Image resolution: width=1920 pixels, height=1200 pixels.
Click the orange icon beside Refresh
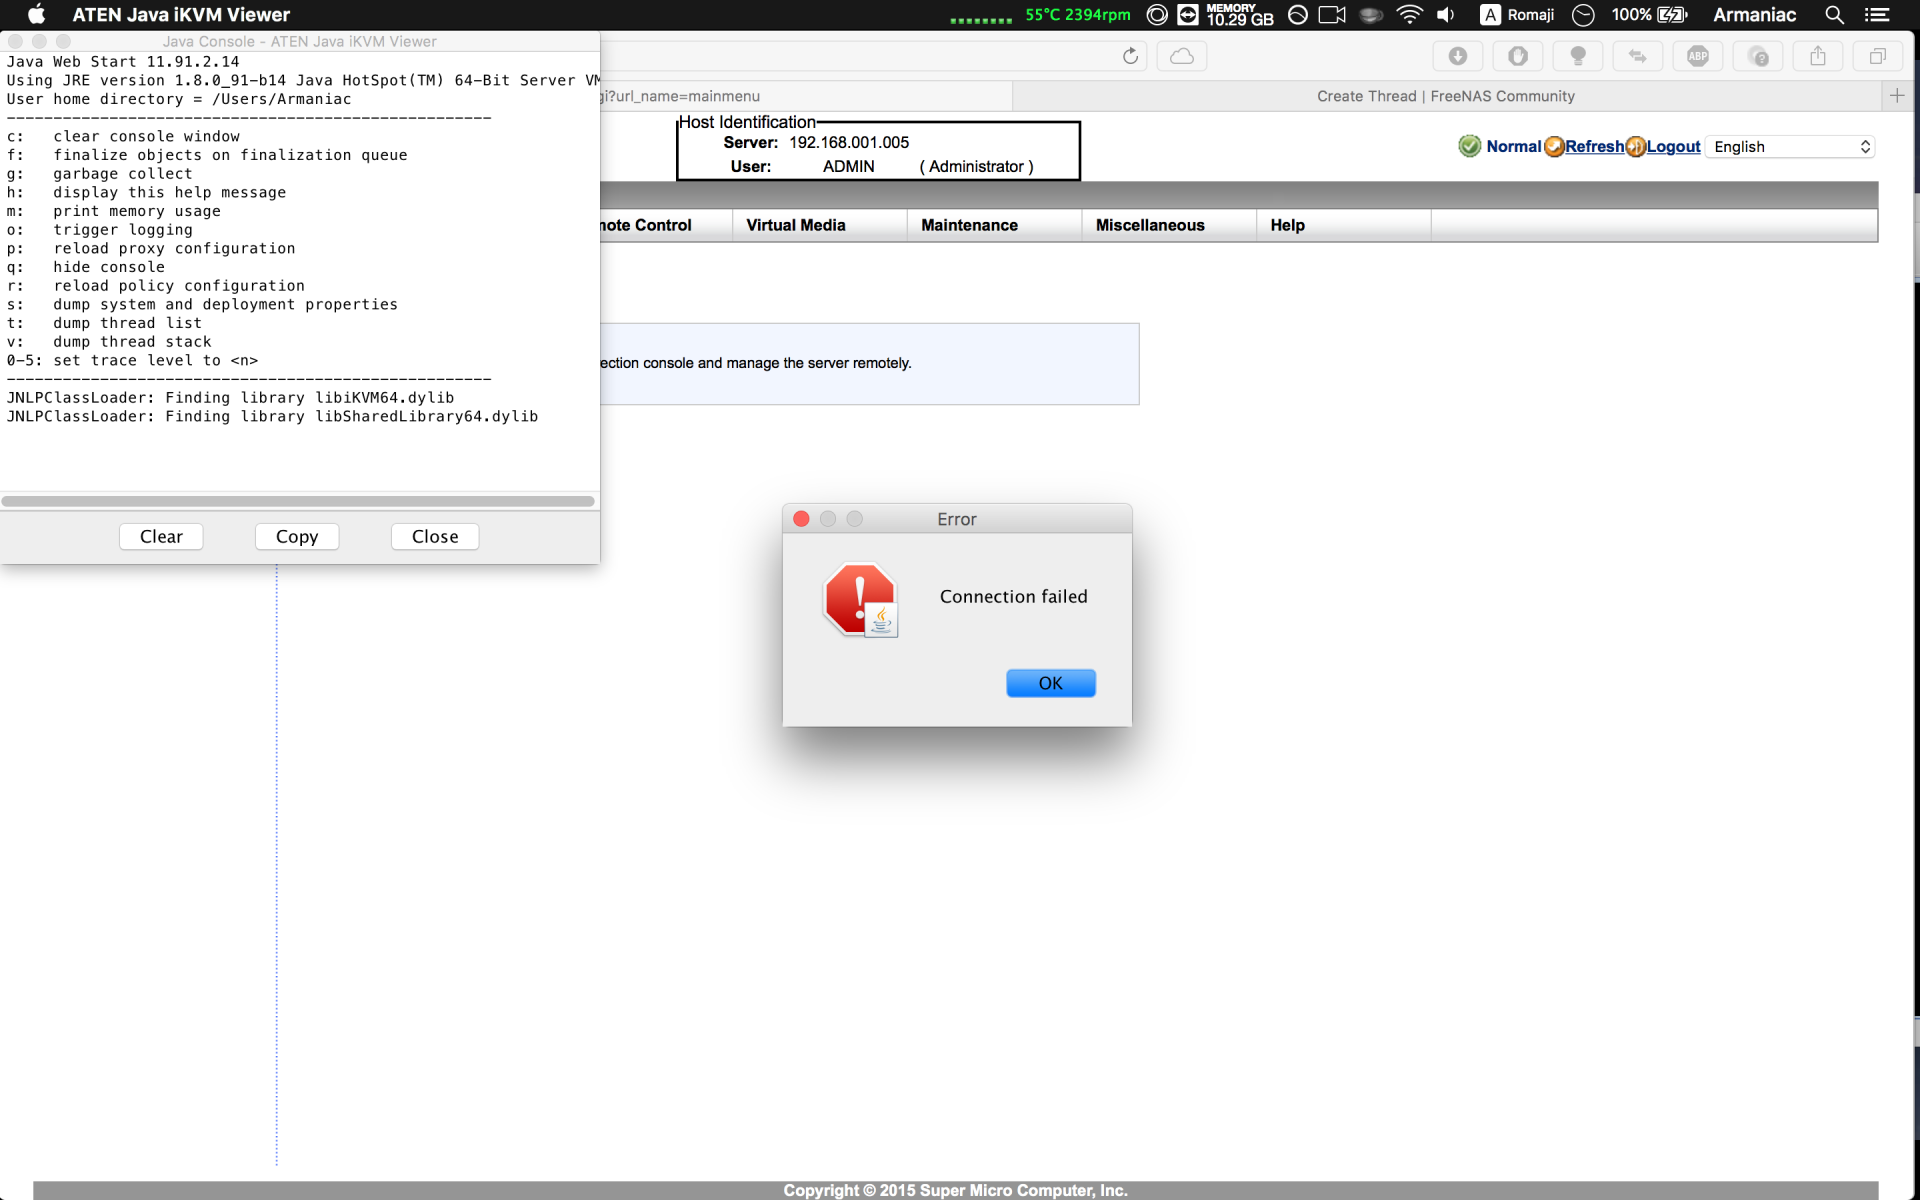click(x=1554, y=147)
